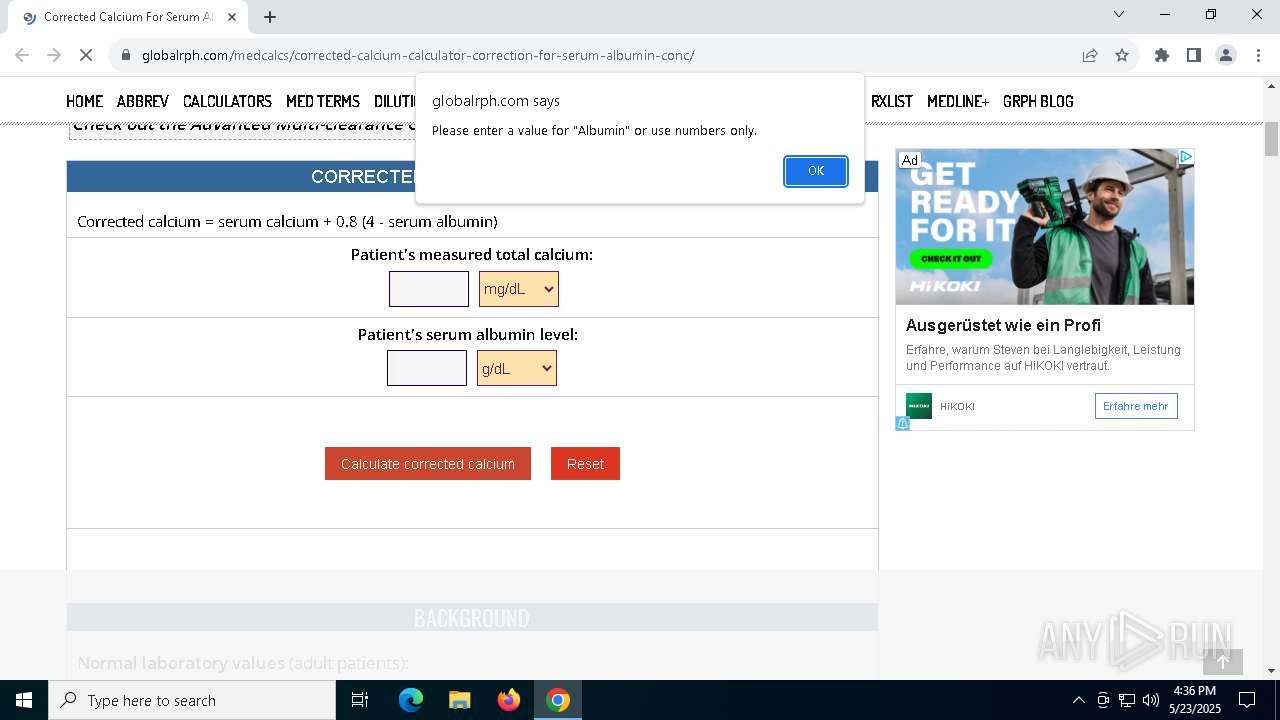The width and height of the screenshot is (1280, 720).
Task: Click the site lock icon in address bar
Action: tap(126, 55)
